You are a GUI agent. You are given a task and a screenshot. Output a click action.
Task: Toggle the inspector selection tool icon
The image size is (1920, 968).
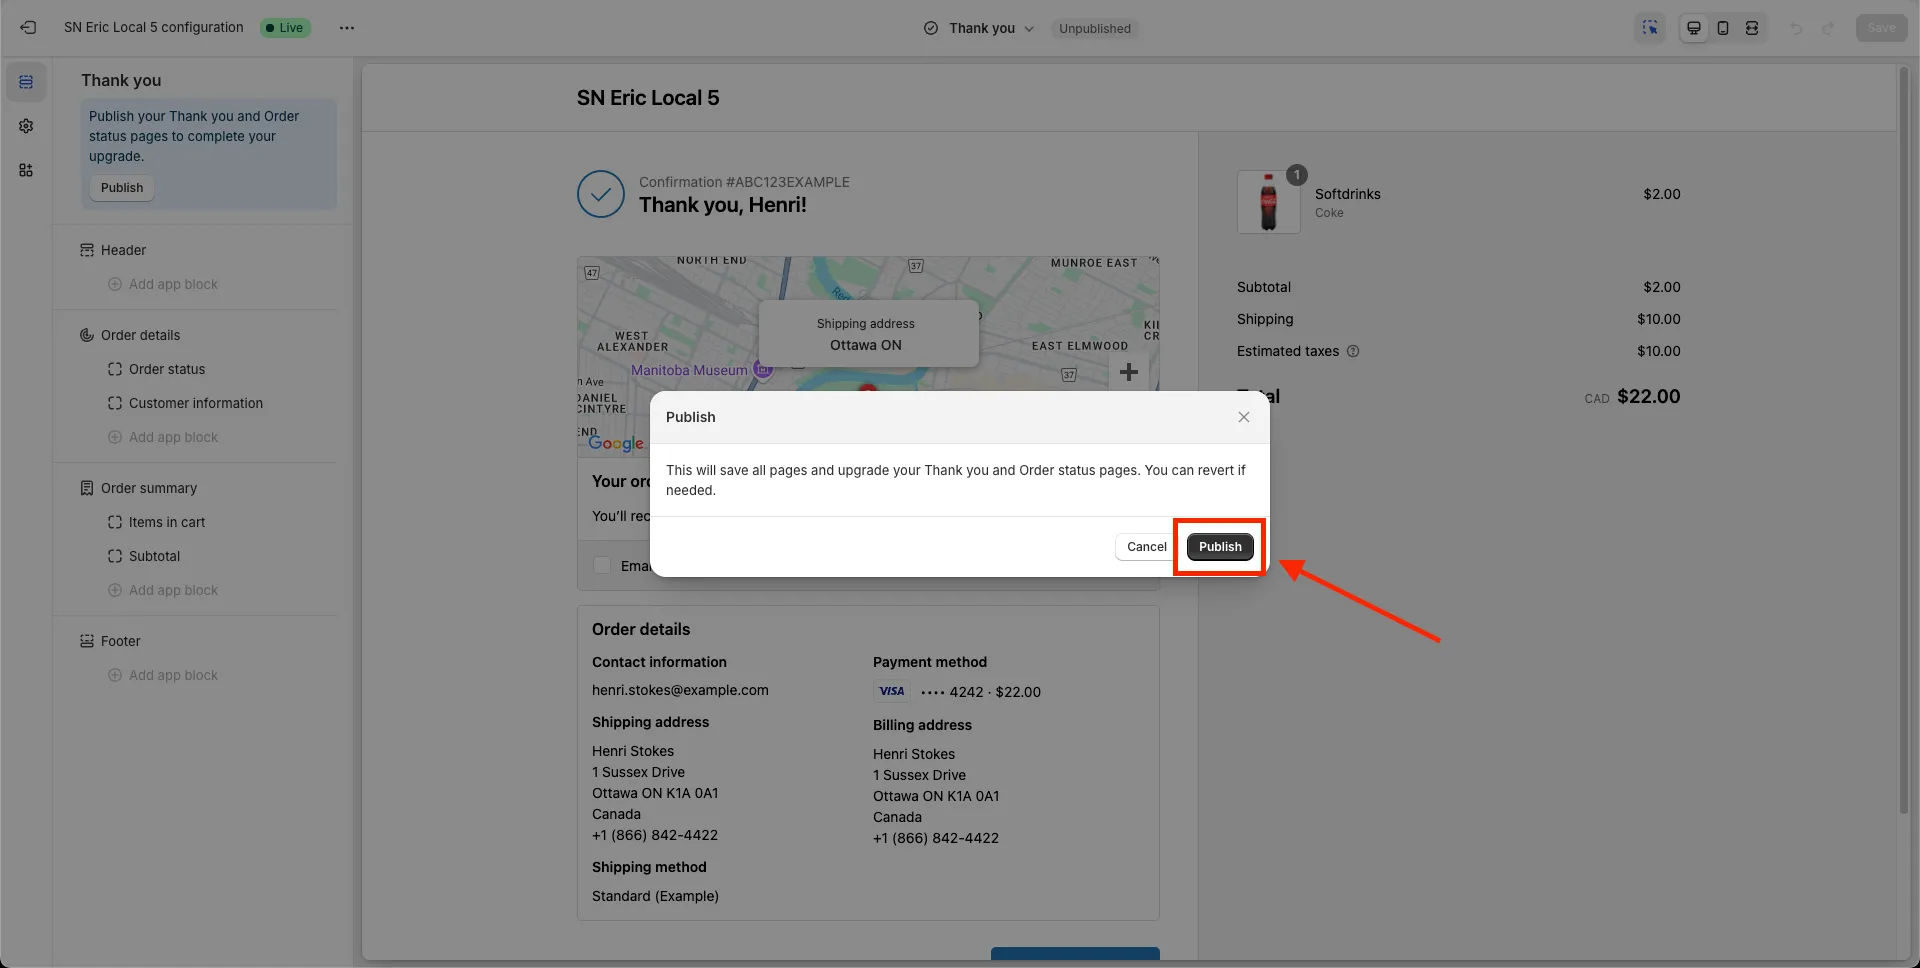[x=1650, y=28]
